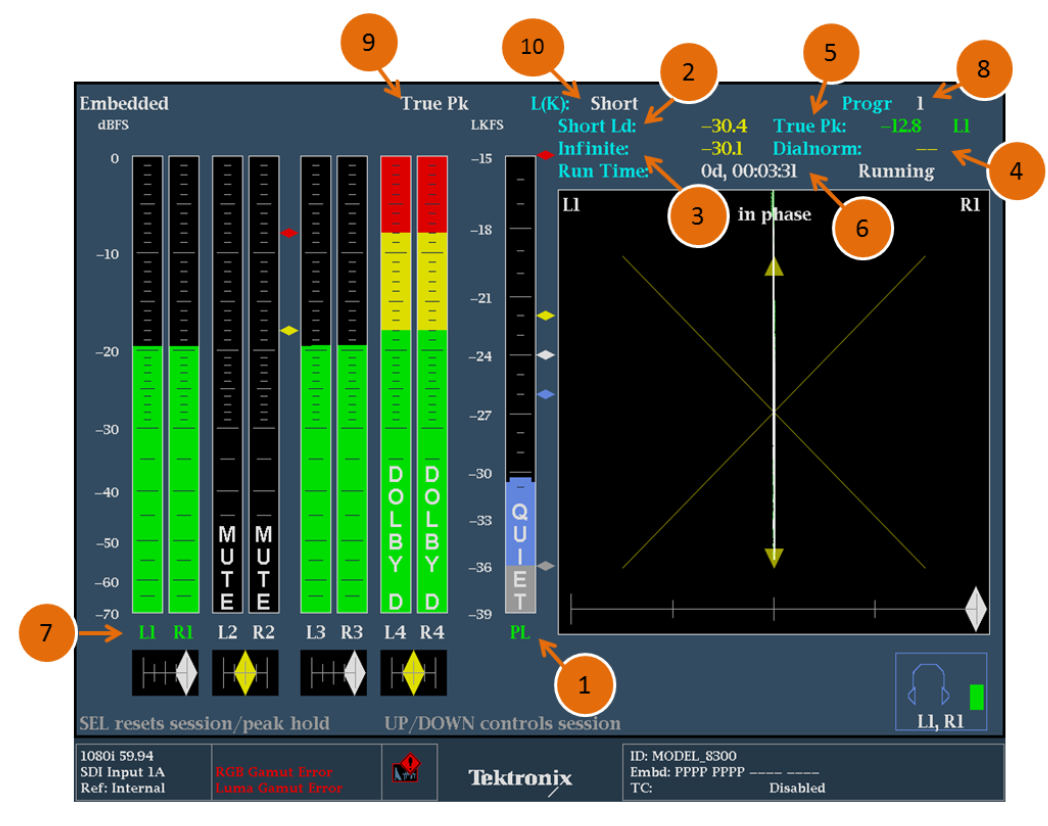Image resolution: width=1048 pixels, height=826 pixels.
Task: Click the red peak marker beside R2 bar
Action: click(289, 233)
